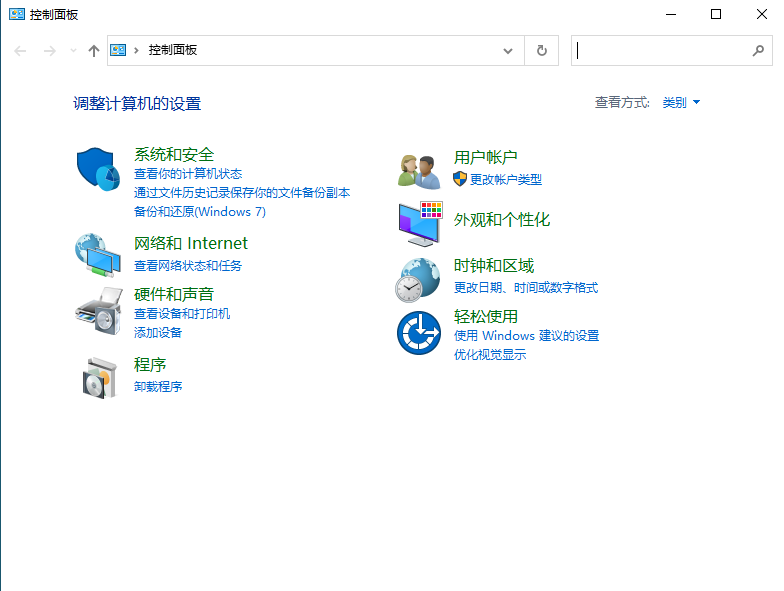Open 备份和还原(Windows 7) link
The width and height of the screenshot is (784, 591).
click(x=200, y=212)
